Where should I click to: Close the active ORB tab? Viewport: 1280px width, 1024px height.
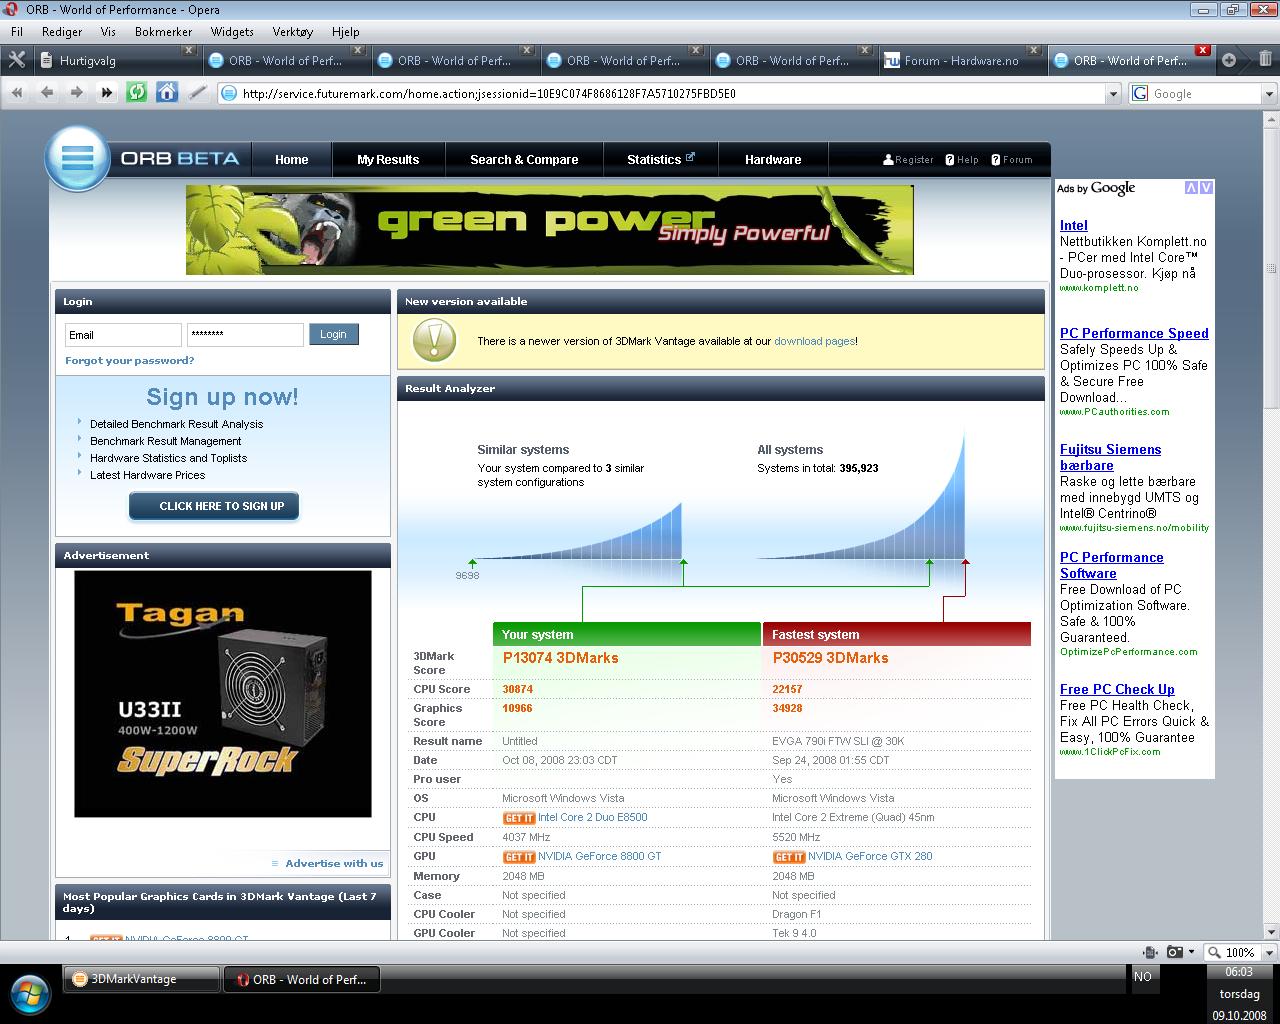pyautogui.click(x=1203, y=50)
